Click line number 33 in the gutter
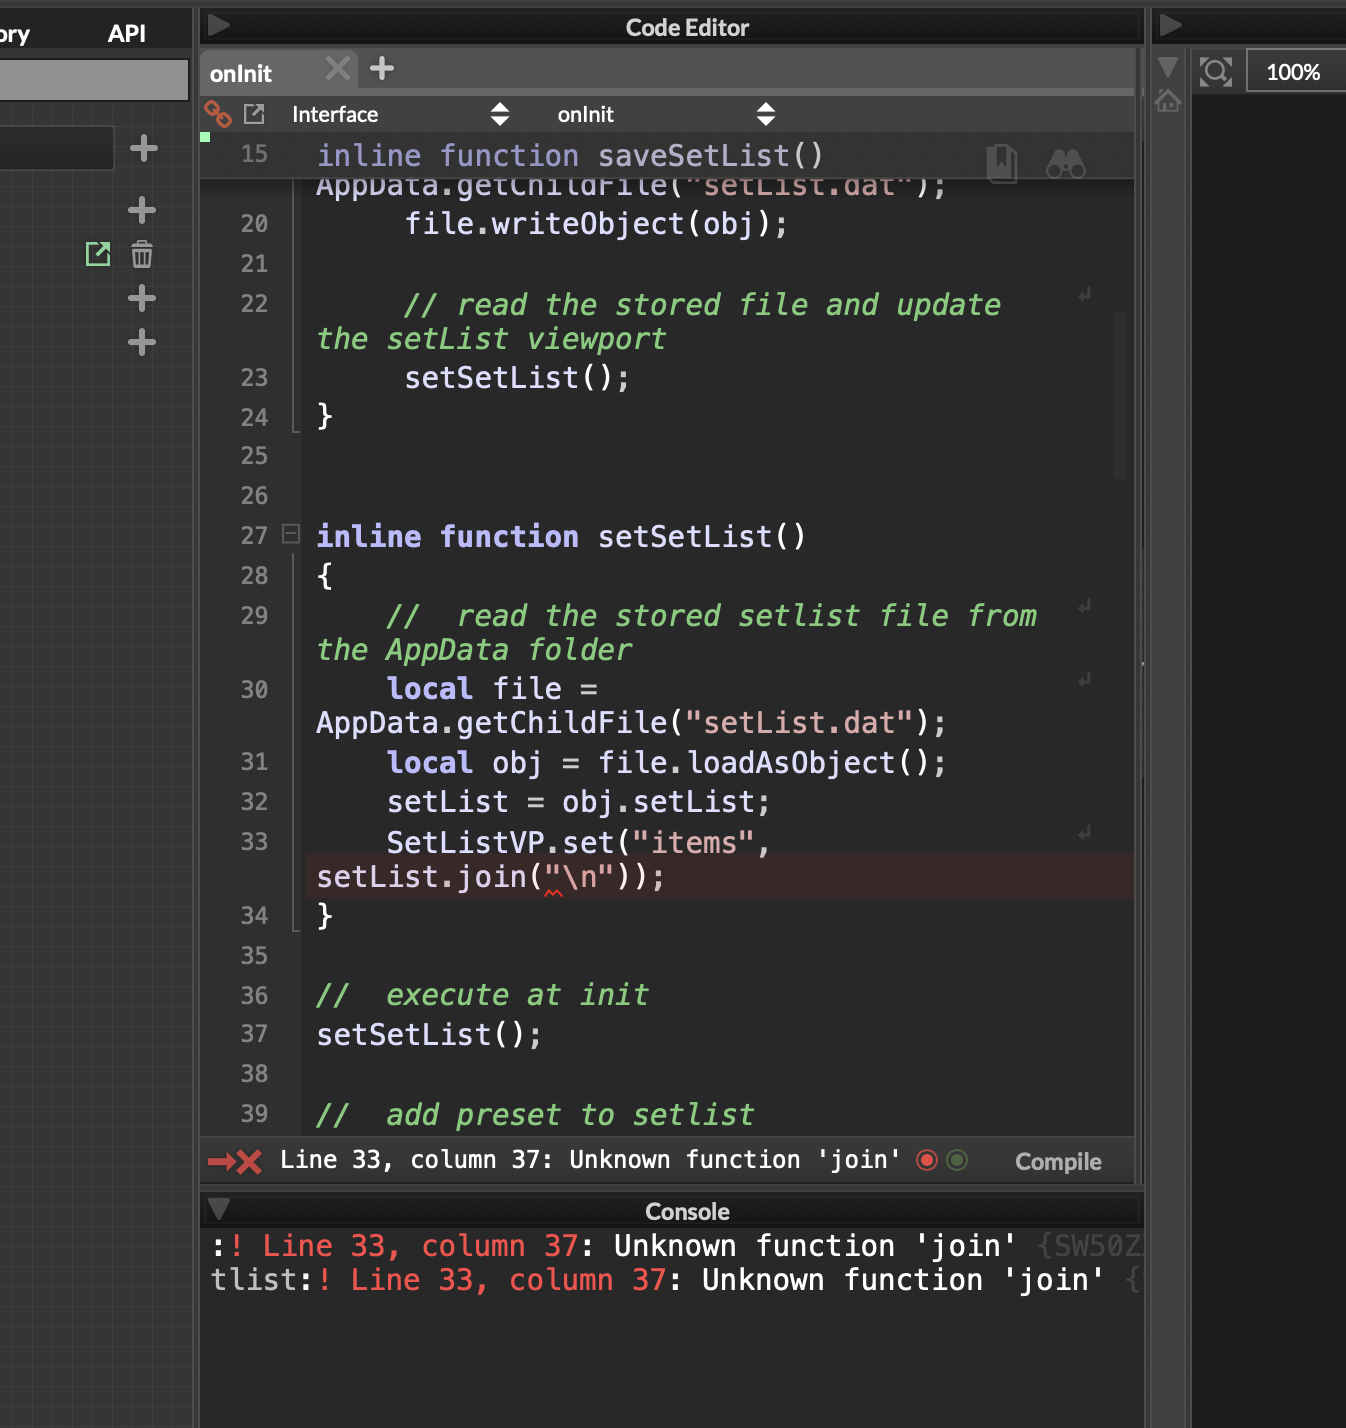1346x1428 pixels. coord(254,842)
